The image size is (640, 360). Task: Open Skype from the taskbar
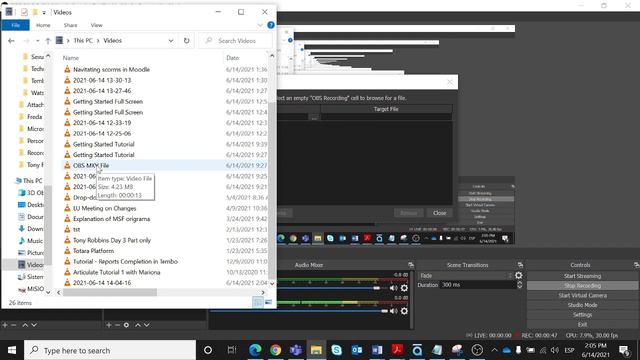[336, 350]
